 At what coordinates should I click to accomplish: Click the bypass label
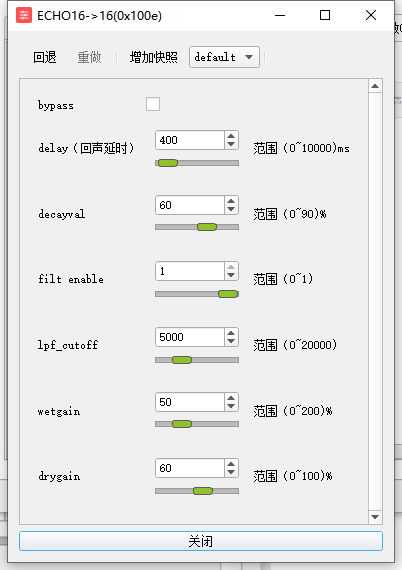tap(56, 105)
